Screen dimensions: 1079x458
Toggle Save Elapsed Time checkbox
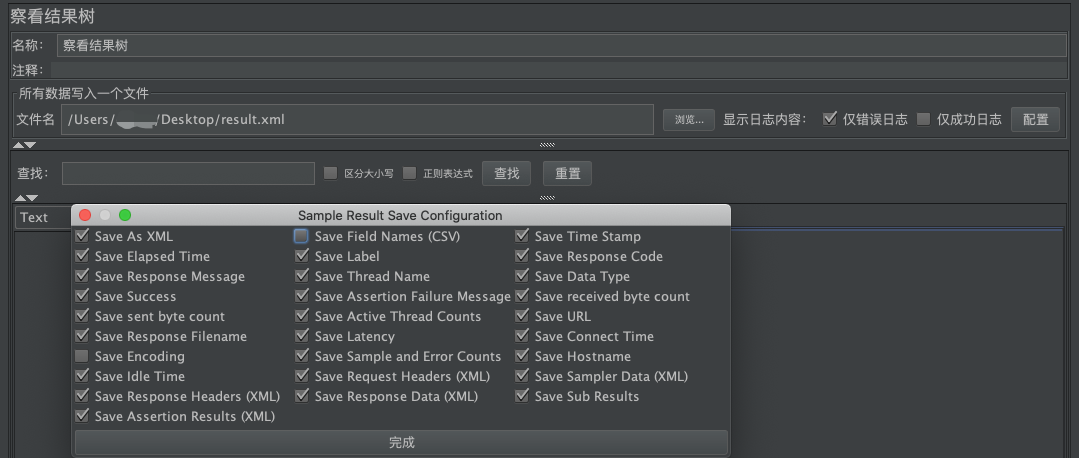pyautogui.click(x=82, y=256)
